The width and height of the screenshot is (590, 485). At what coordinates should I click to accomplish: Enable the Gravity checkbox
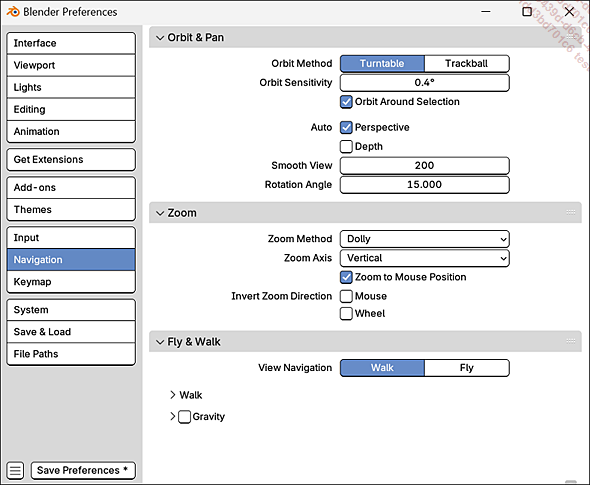(x=184, y=417)
